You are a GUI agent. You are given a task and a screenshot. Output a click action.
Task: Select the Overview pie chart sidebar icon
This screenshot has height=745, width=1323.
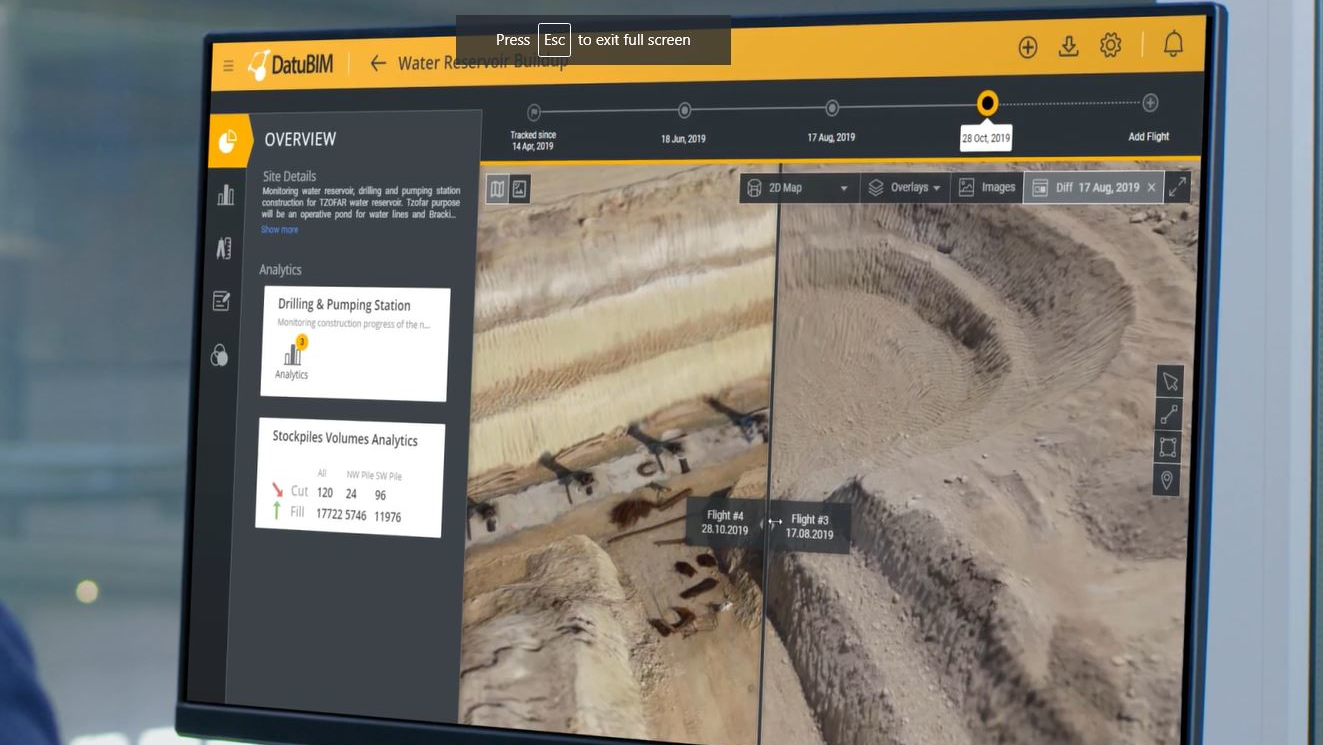[x=227, y=141]
